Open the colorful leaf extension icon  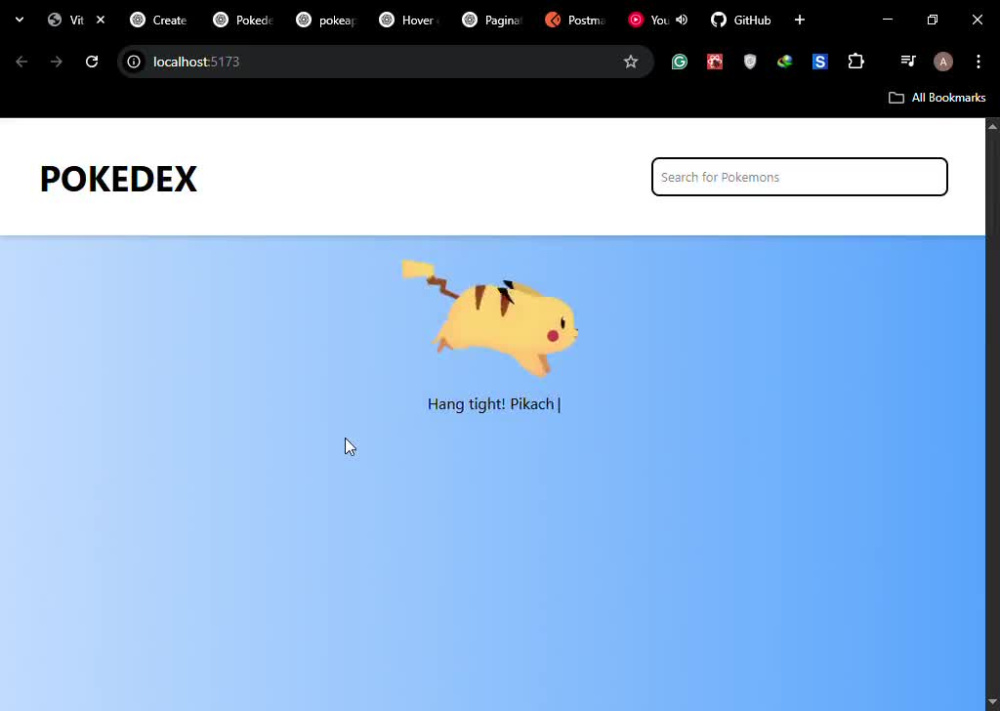click(x=785, y=61)
